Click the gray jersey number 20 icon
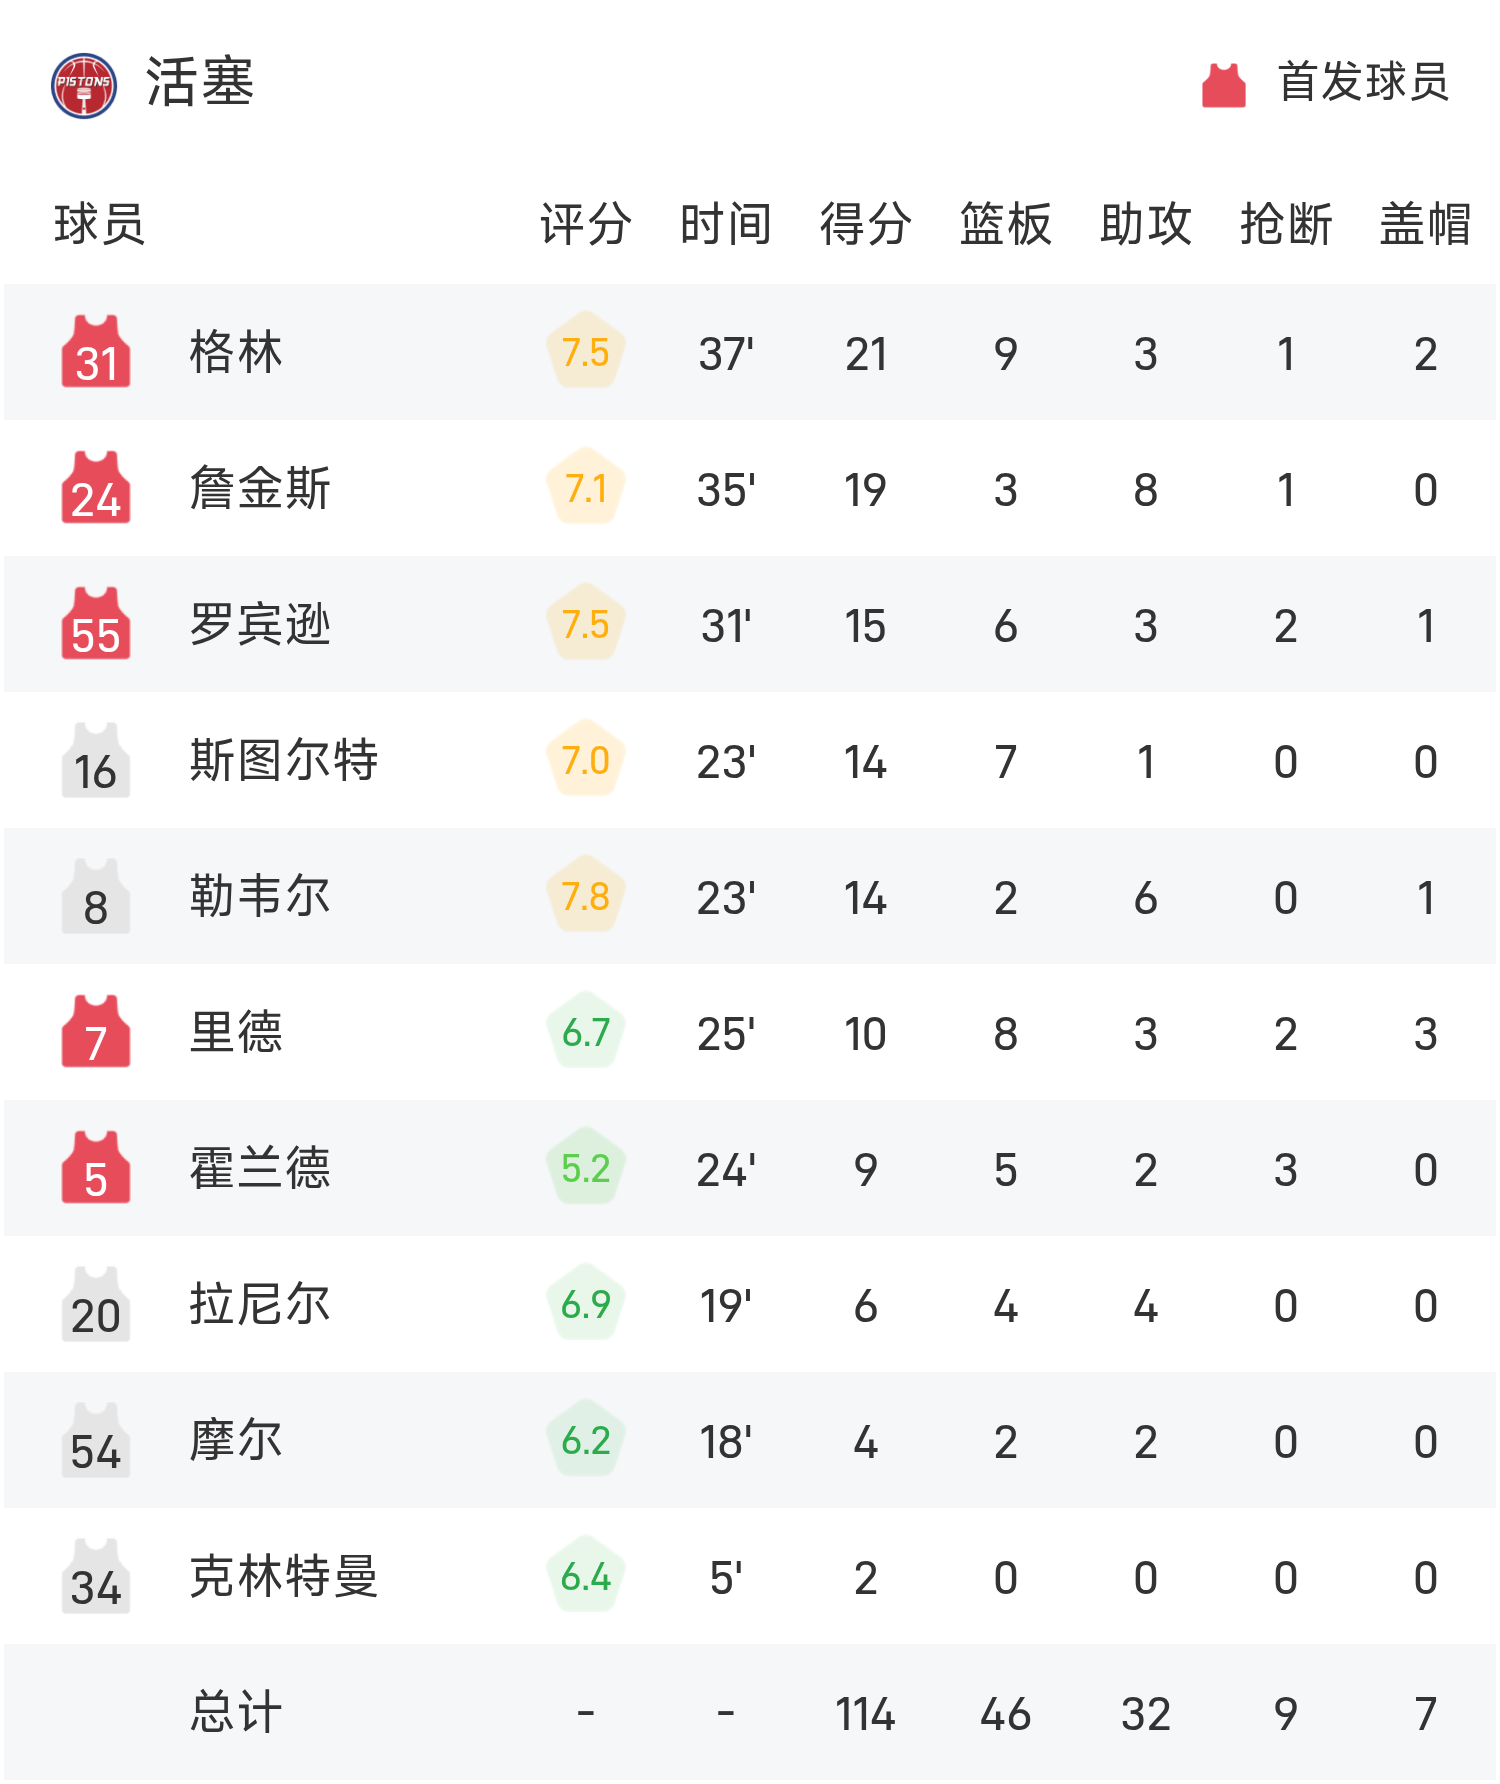 (x=96, y=1305)
